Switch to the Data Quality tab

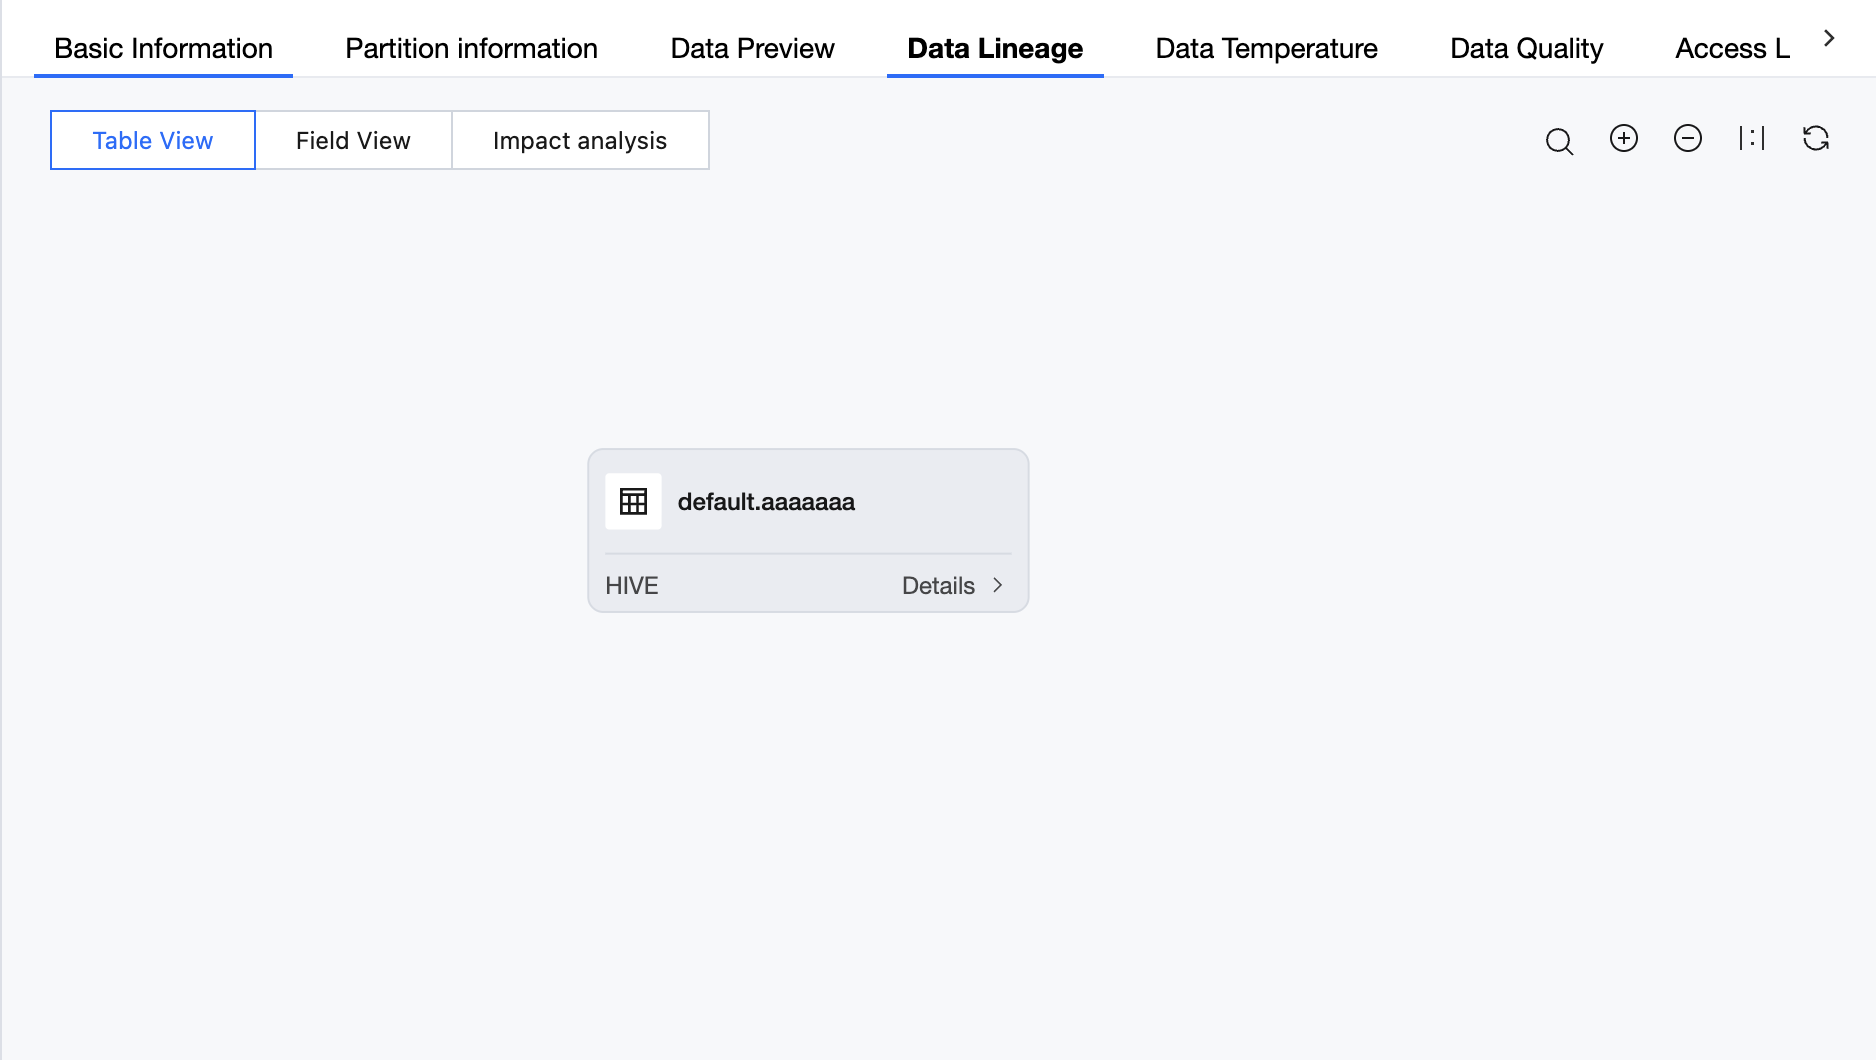[1526, 48]
